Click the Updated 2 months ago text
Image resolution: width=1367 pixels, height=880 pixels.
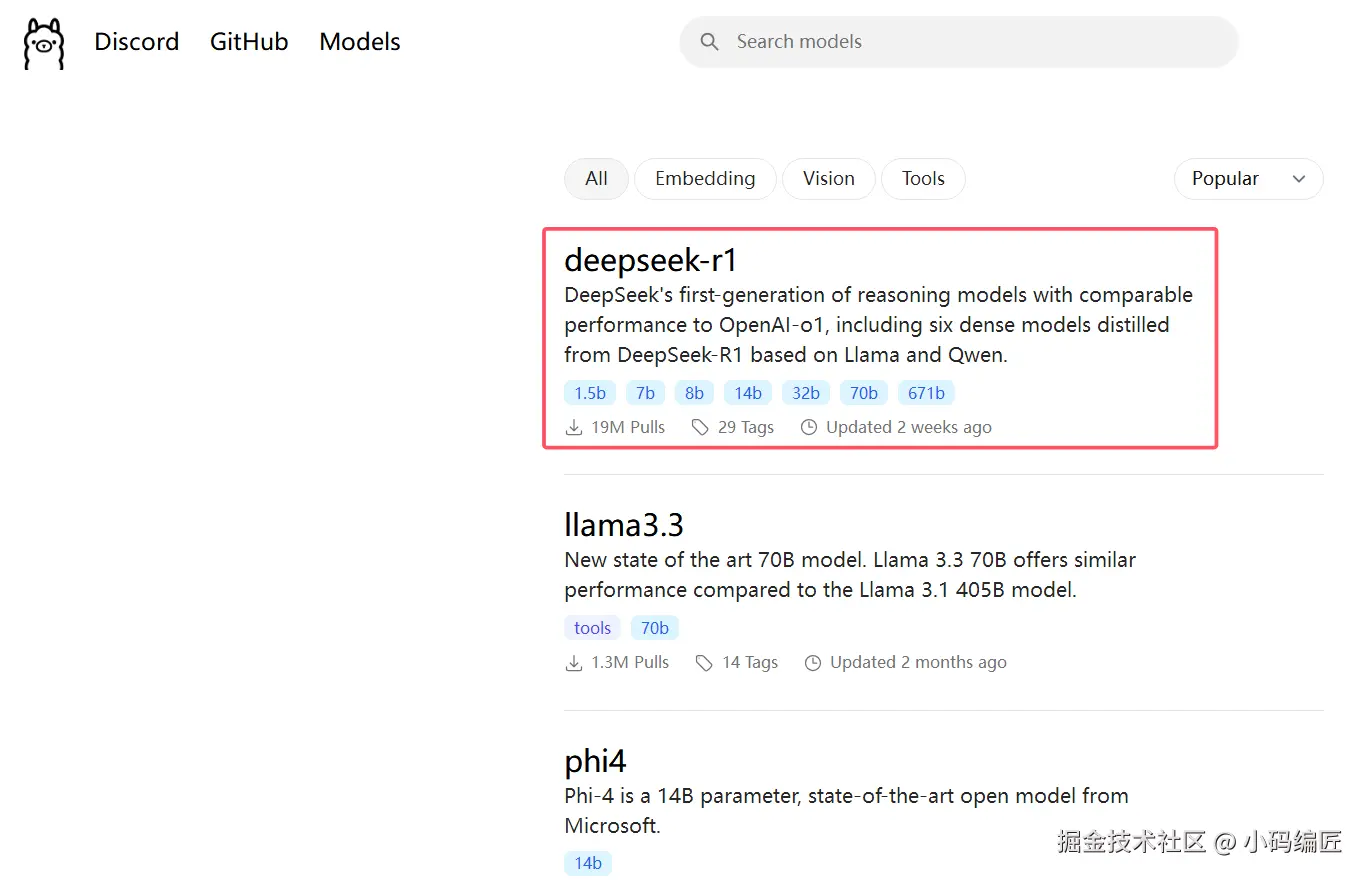pyautogui.click(x=918, y=663)
